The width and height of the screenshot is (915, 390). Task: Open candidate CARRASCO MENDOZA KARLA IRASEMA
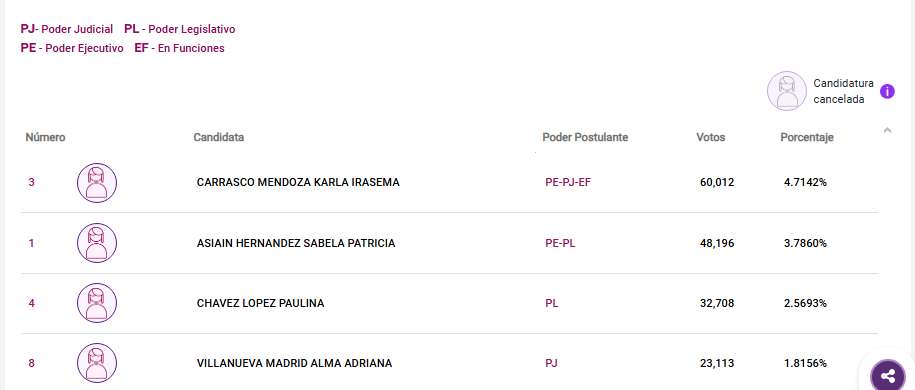coord(298,182)
